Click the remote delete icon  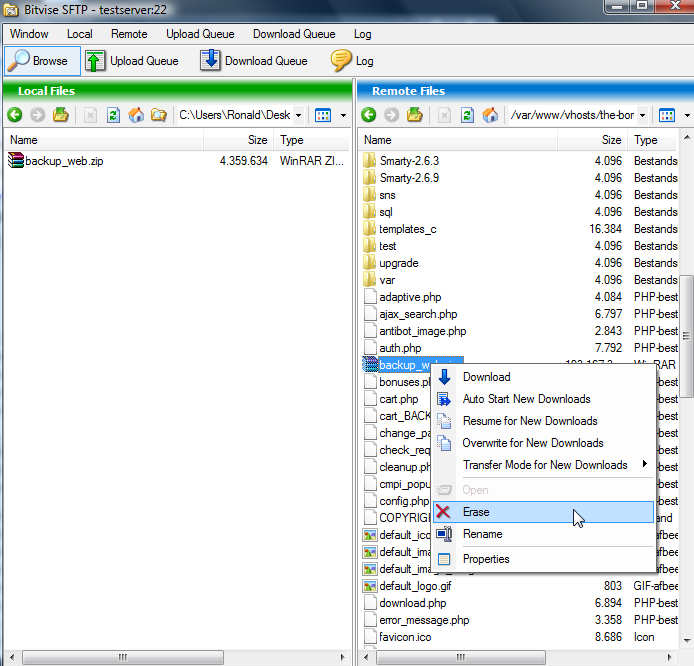click(x=444, y=115)
